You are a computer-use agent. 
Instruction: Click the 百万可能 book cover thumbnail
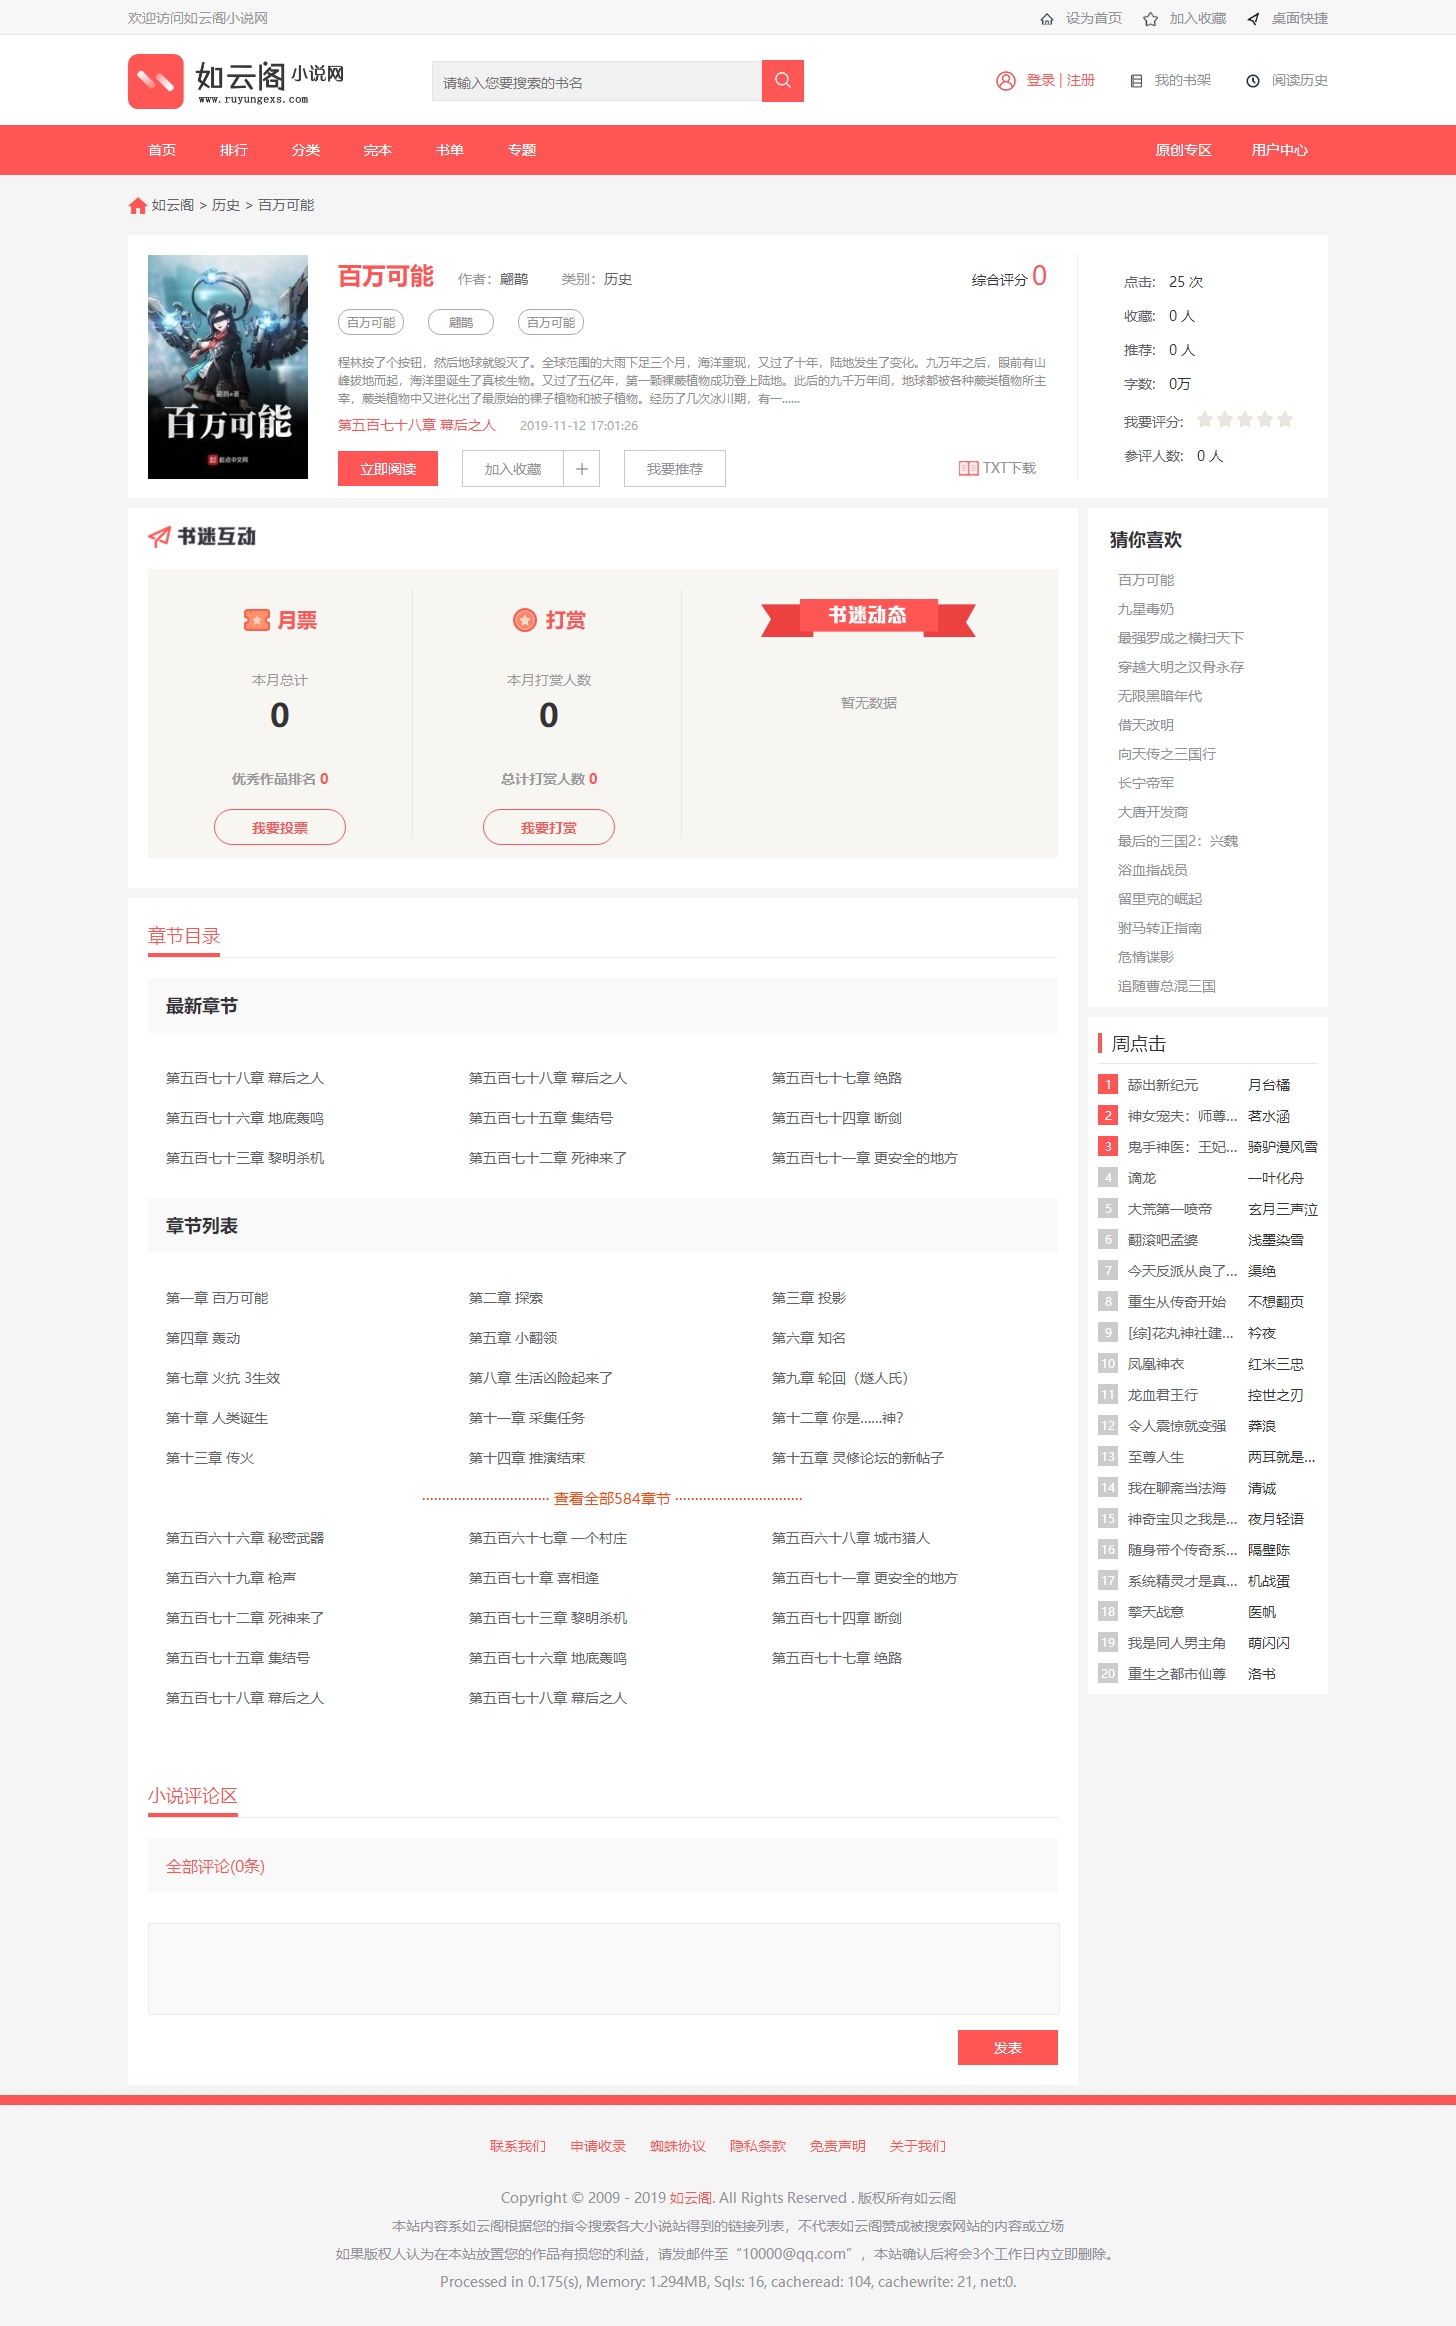click(x=228, y=367)
